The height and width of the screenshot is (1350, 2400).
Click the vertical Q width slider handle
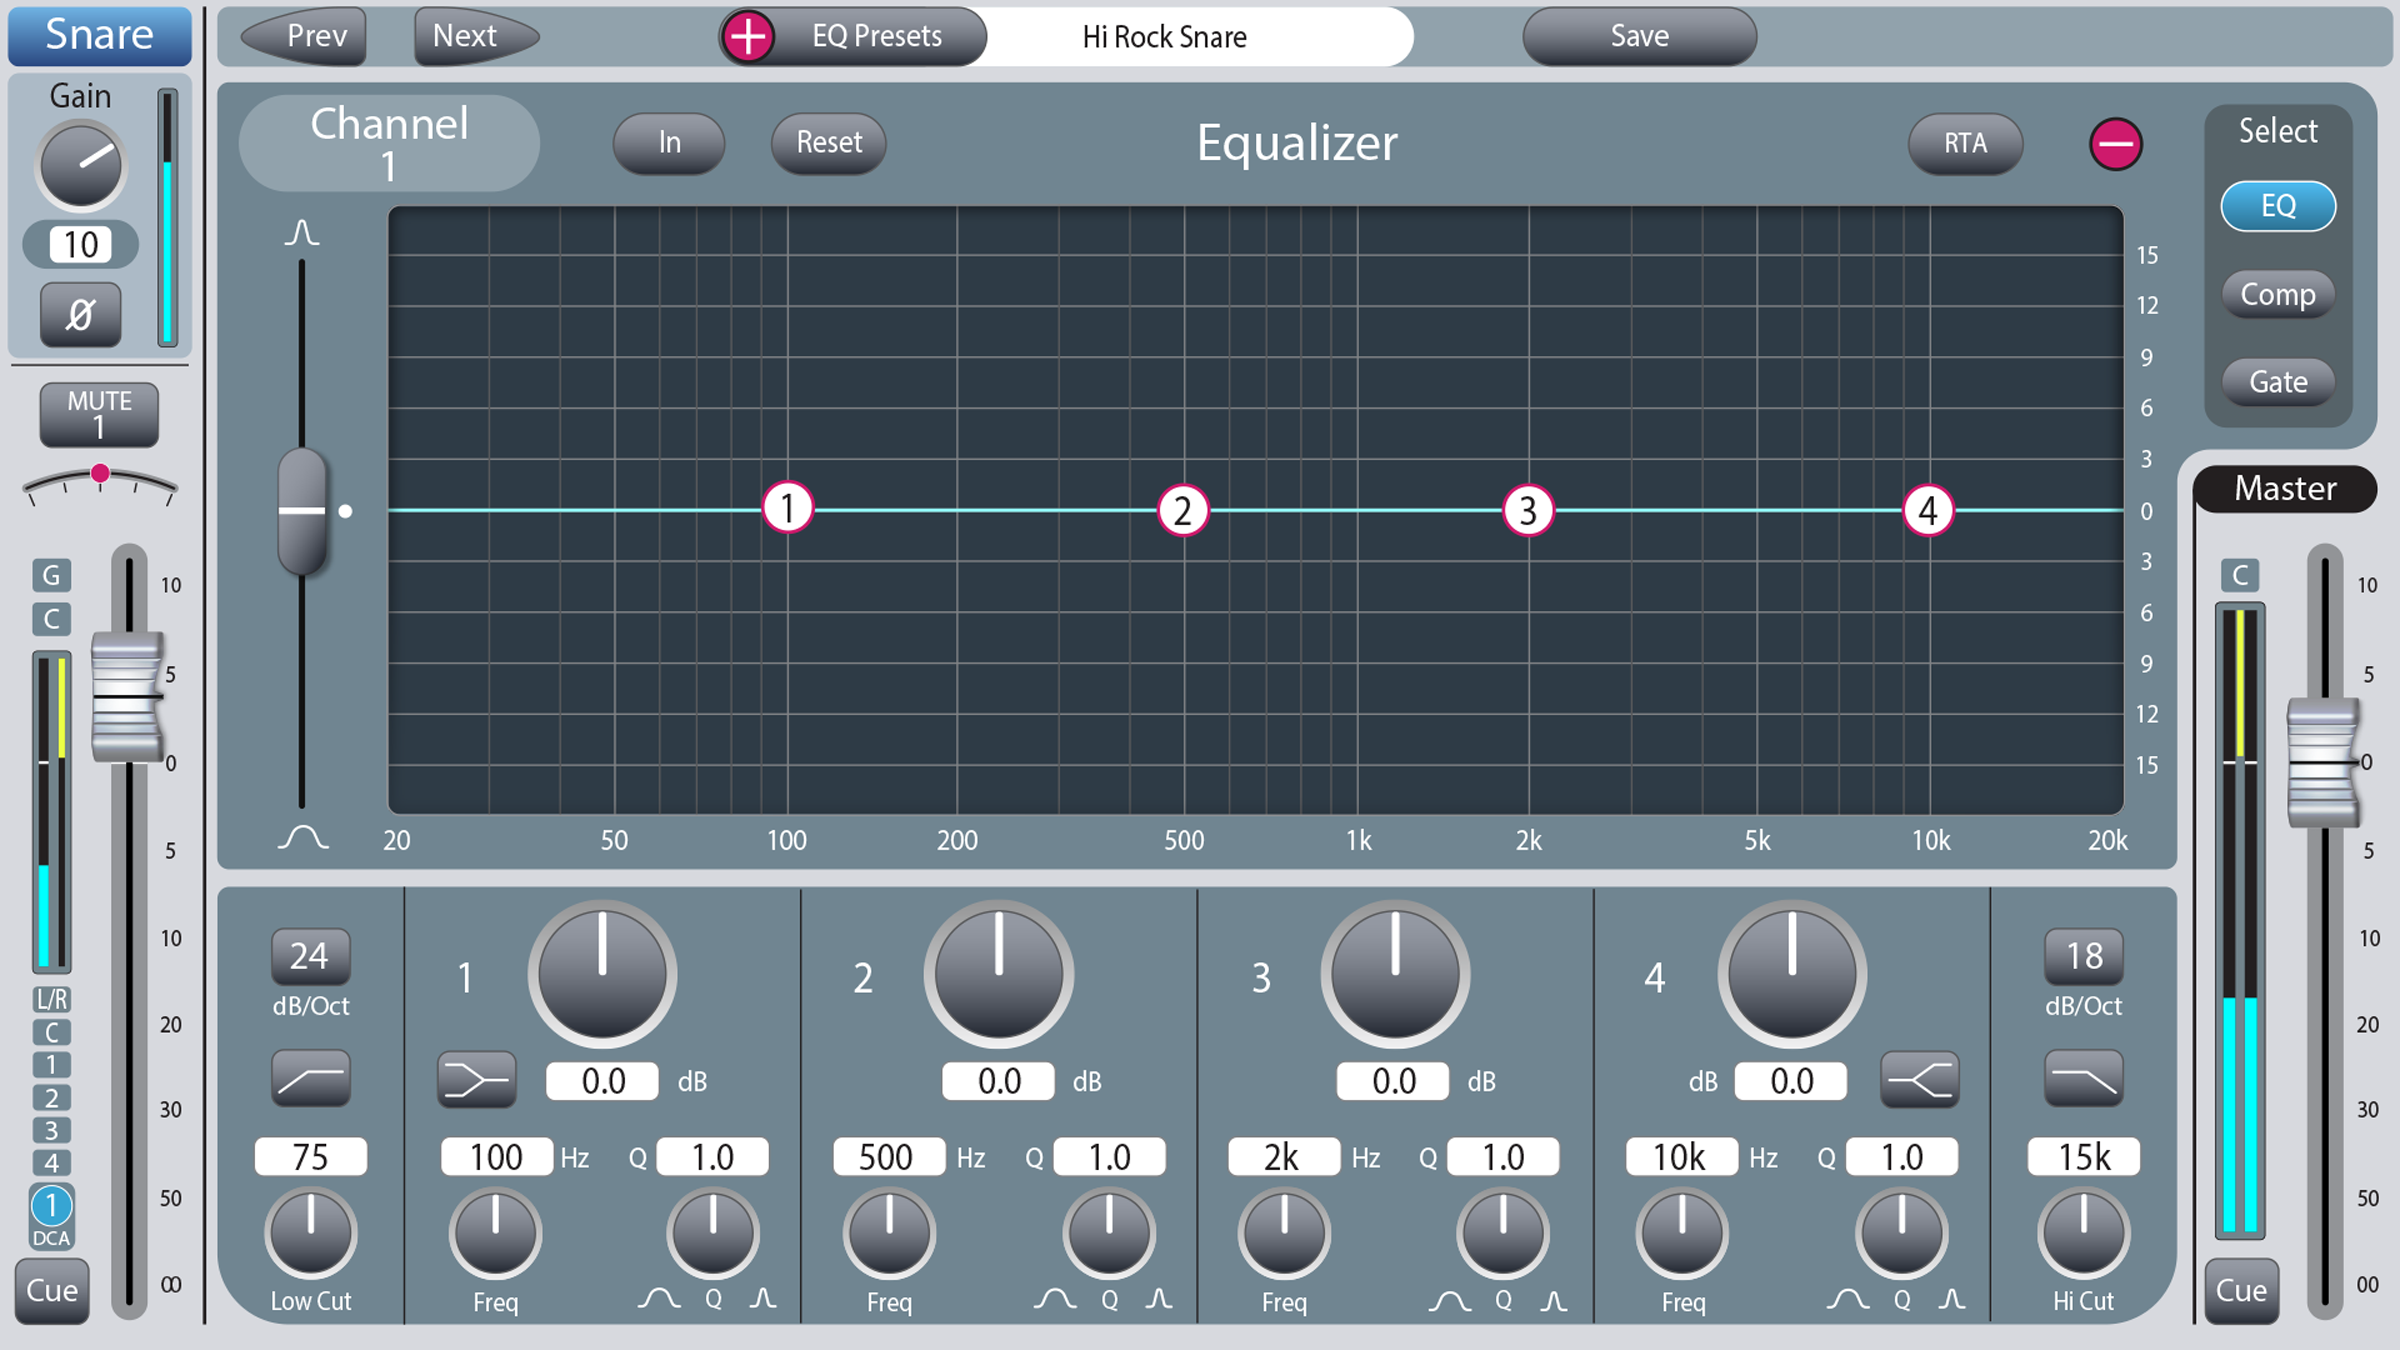[x=302, y=511]
